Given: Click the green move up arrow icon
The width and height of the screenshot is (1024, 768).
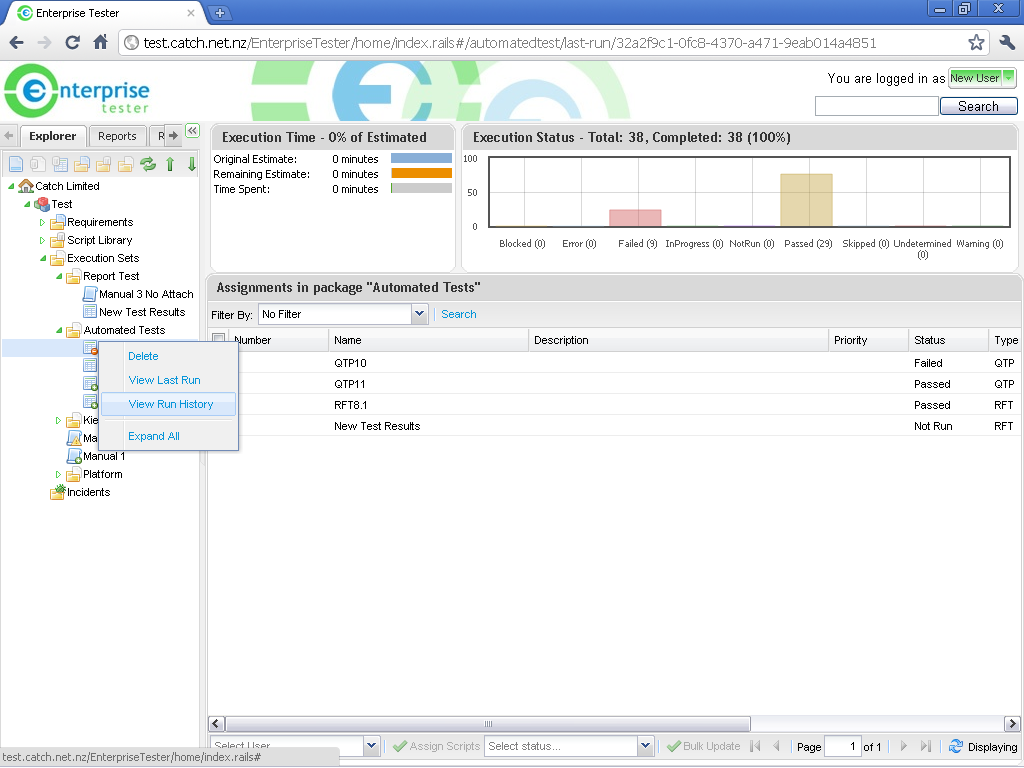Looking at the screenshot, I should click(170, 164).
